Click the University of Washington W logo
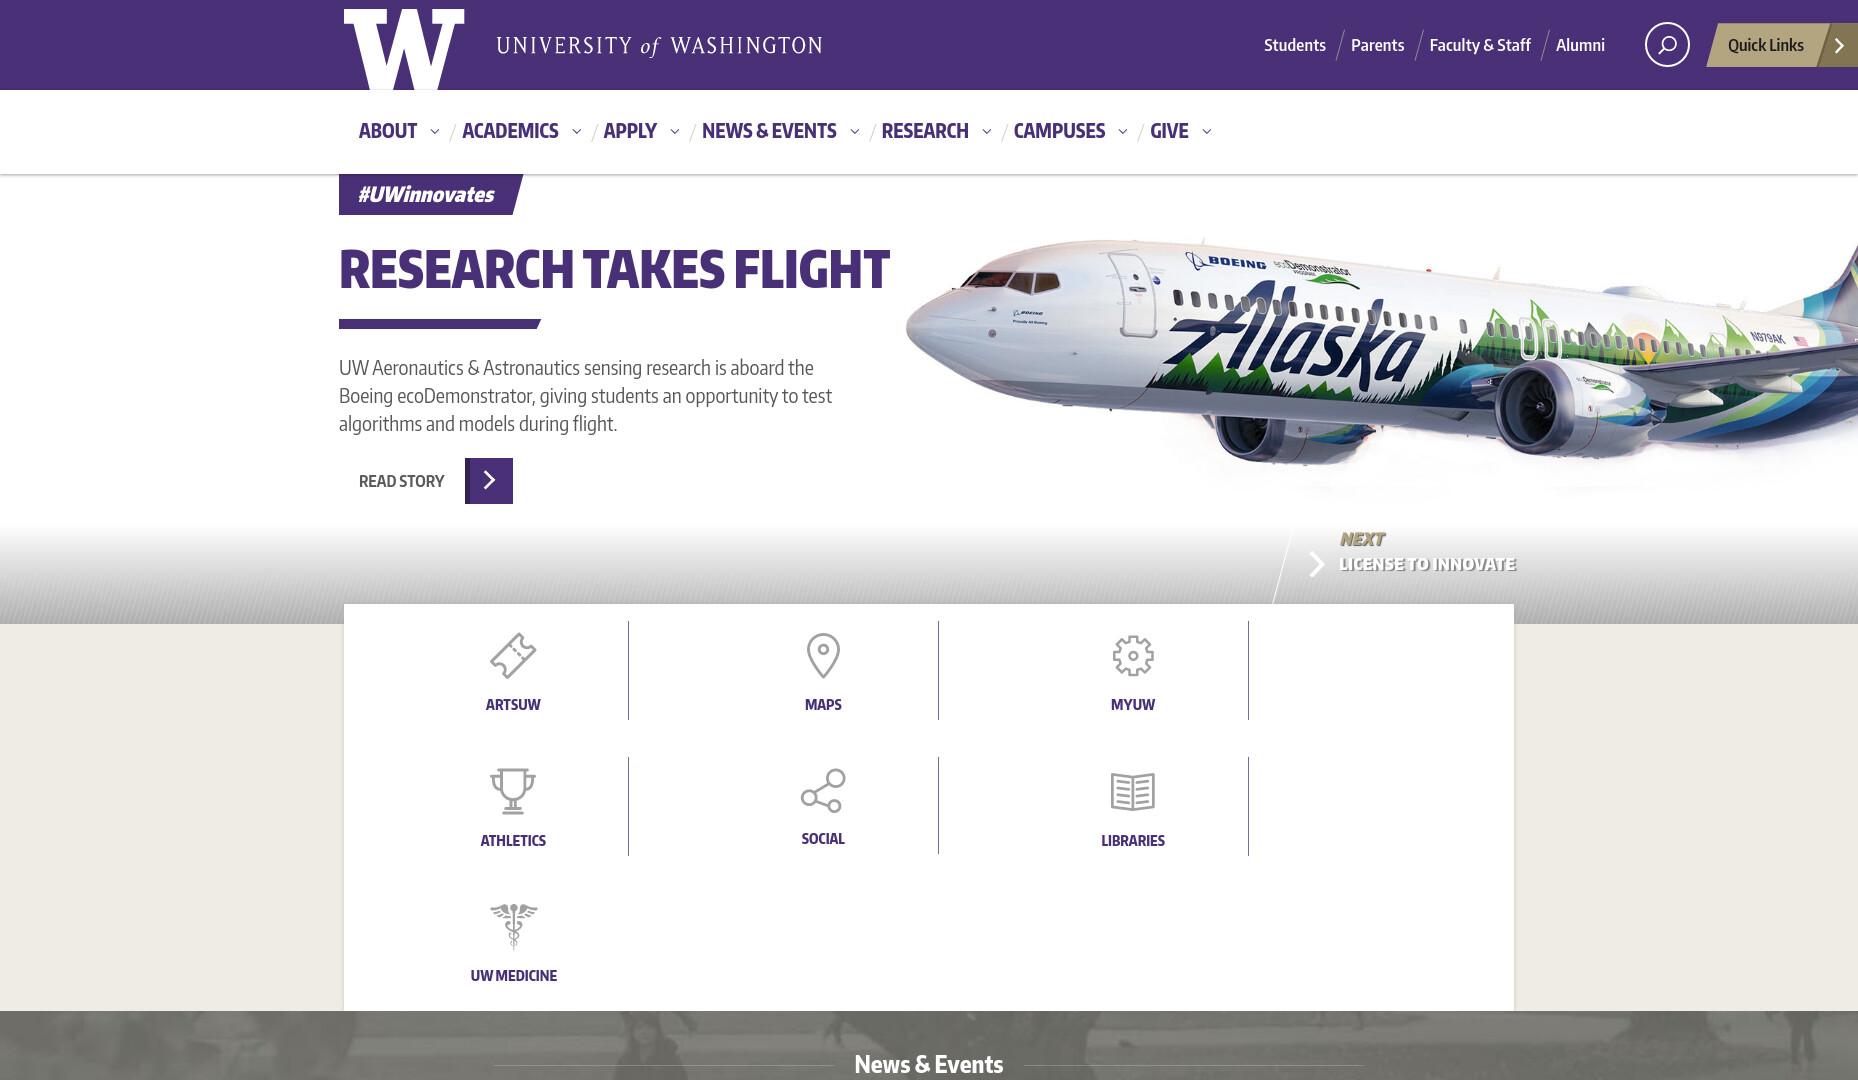The height and width of the screenshot is (1080, 1858). pyautogui.click(x=404, y=49)
